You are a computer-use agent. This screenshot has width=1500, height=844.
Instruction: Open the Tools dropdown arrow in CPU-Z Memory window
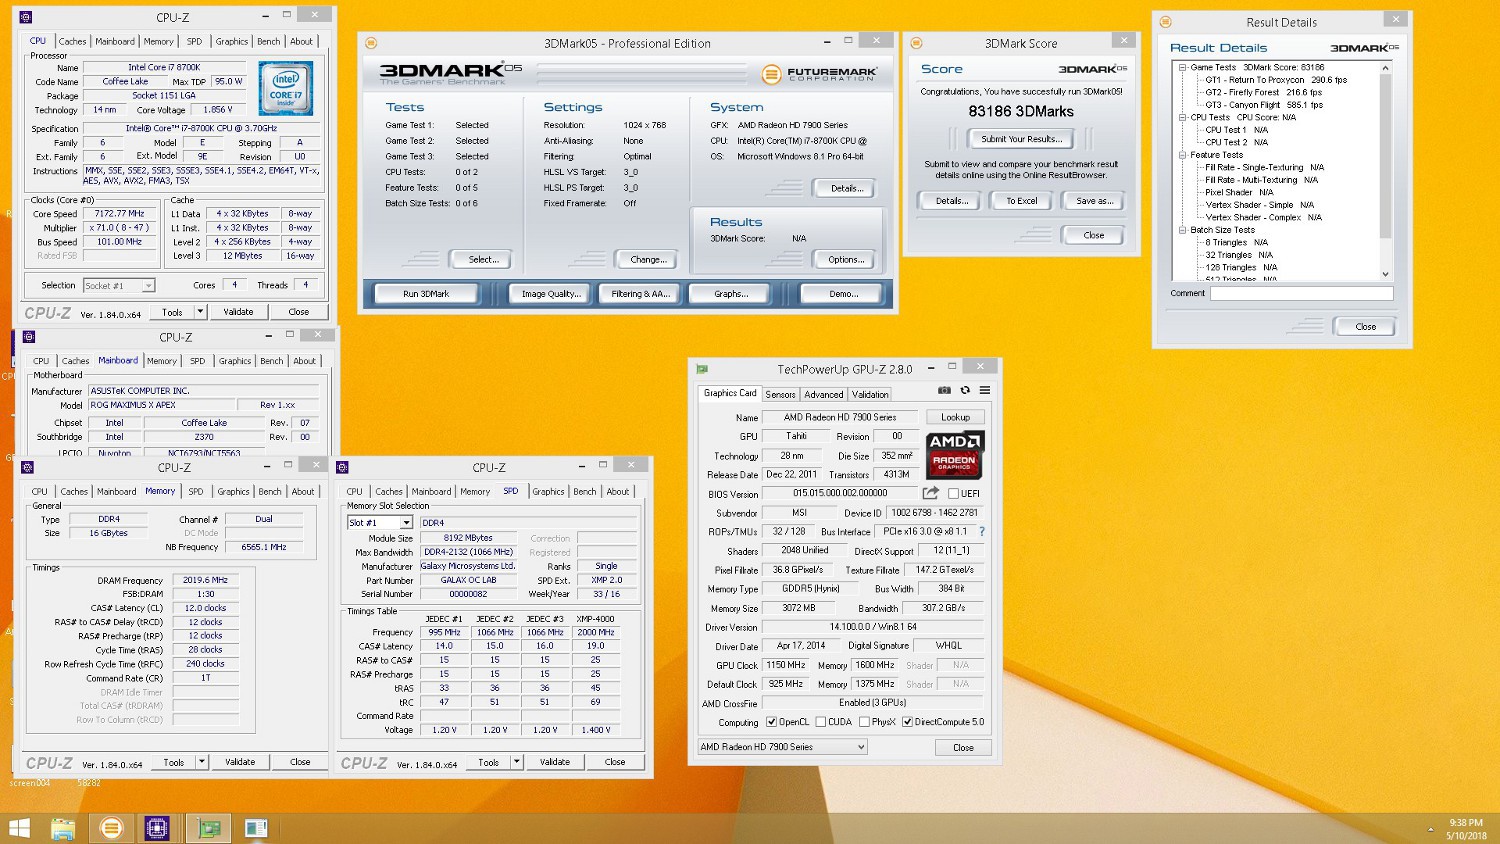click(201, 762)
